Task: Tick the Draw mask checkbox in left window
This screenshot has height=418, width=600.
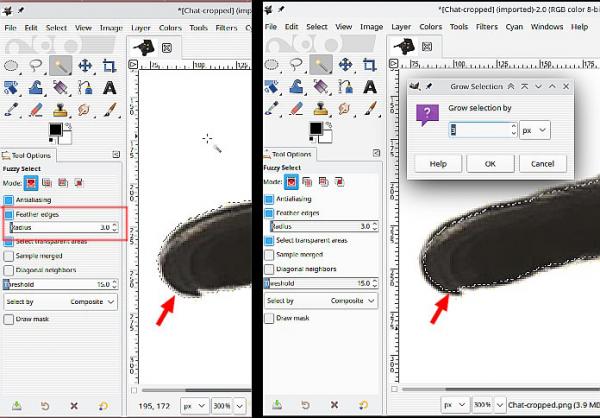Action: 8,319
